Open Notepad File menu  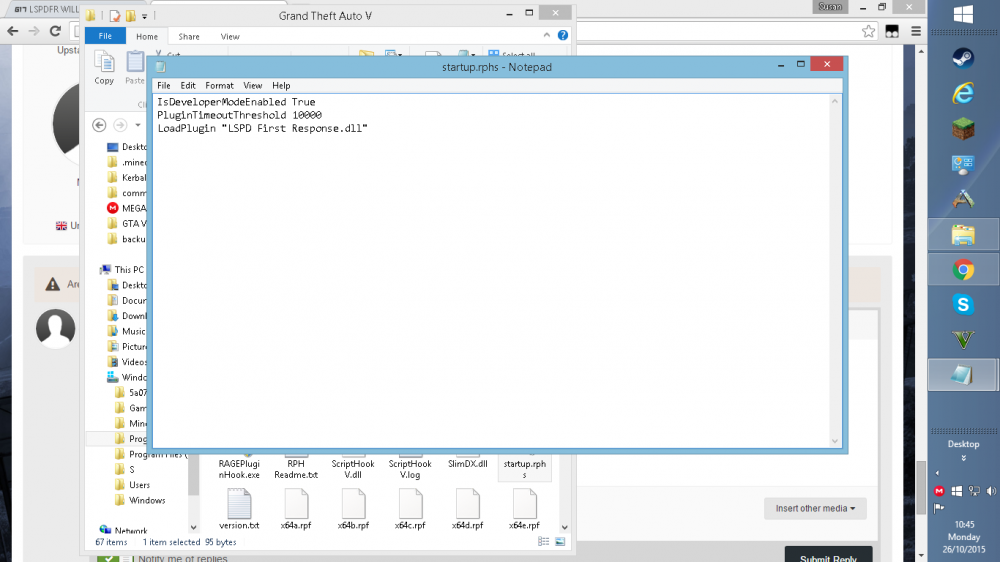(164, 85)
